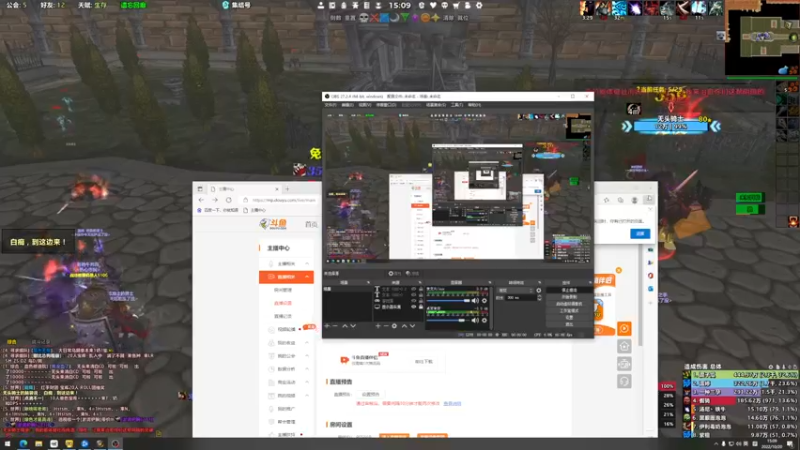Image resolution: width=800 pixels, height=450 pixels.
Task: Toggle visibility eye of display capture source
Action: pos(413,307)
